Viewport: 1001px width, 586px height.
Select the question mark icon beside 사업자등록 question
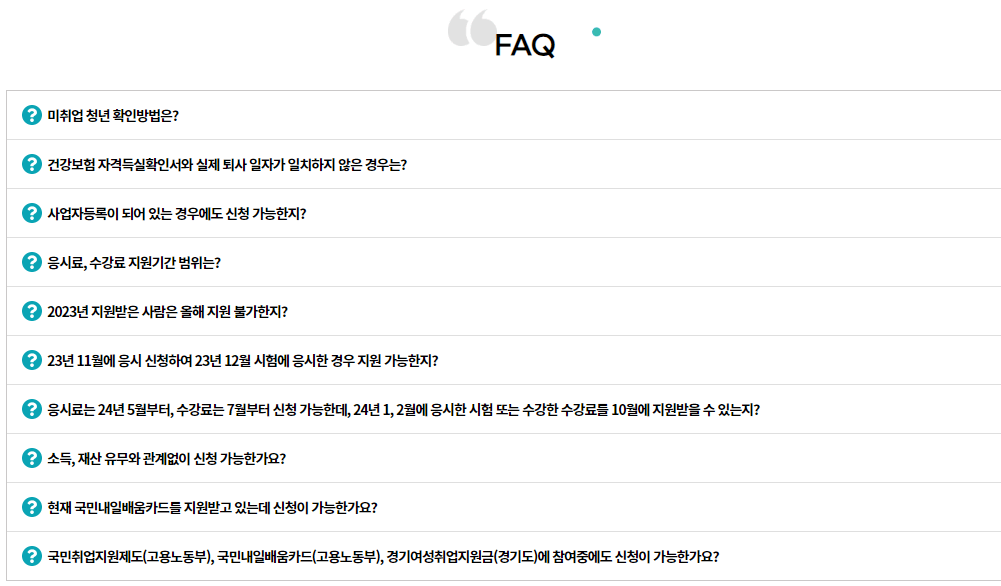(32, 212)
